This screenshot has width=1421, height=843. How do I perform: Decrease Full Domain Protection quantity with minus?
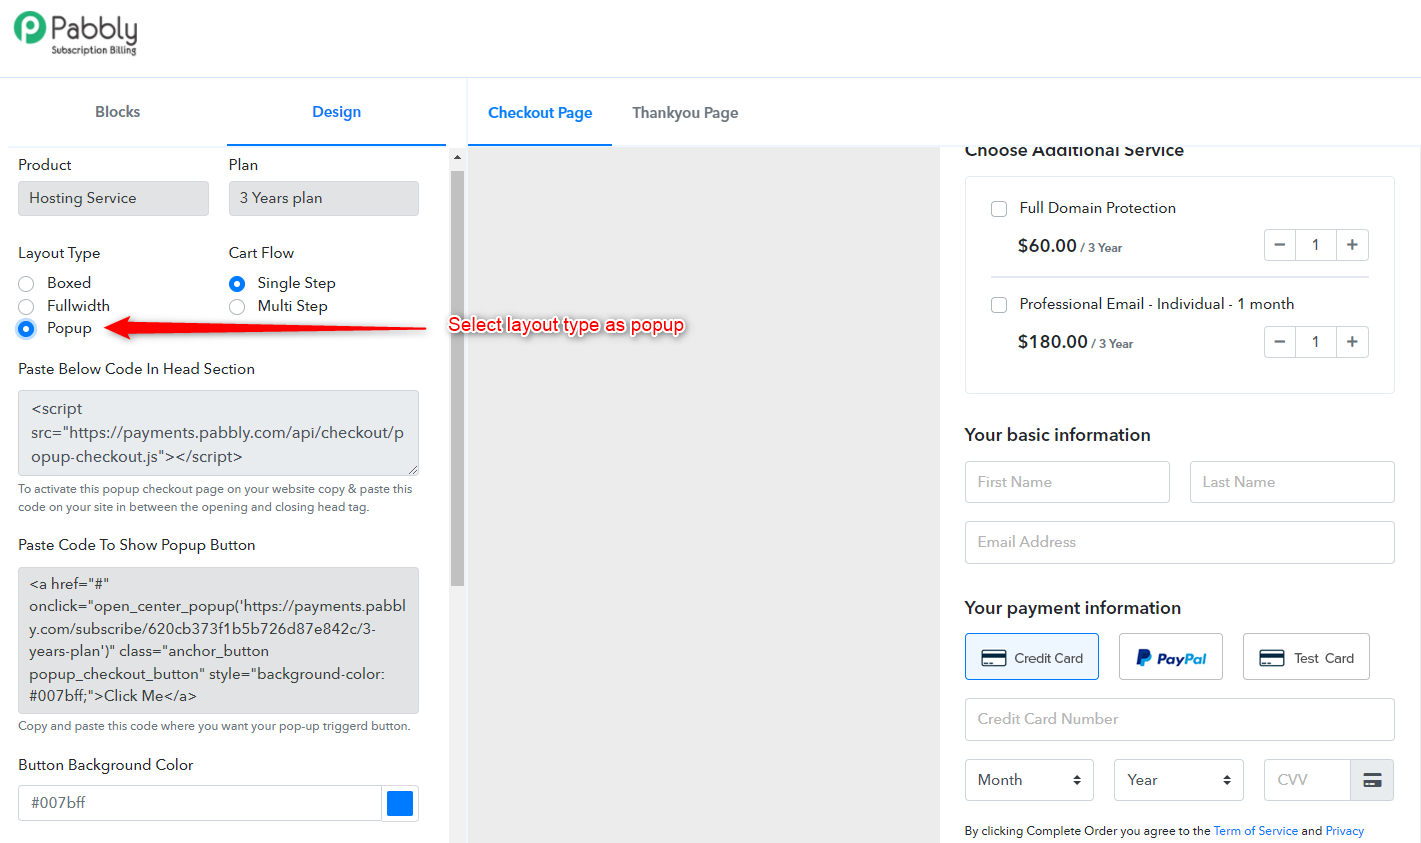click(x=1280, y=245)
